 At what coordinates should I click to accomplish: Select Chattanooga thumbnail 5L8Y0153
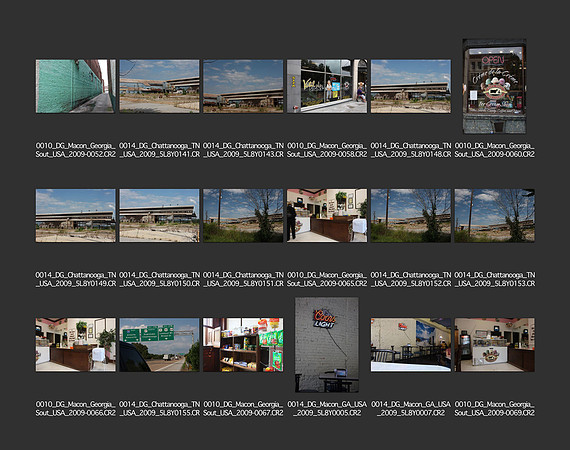tap(494, 216)
